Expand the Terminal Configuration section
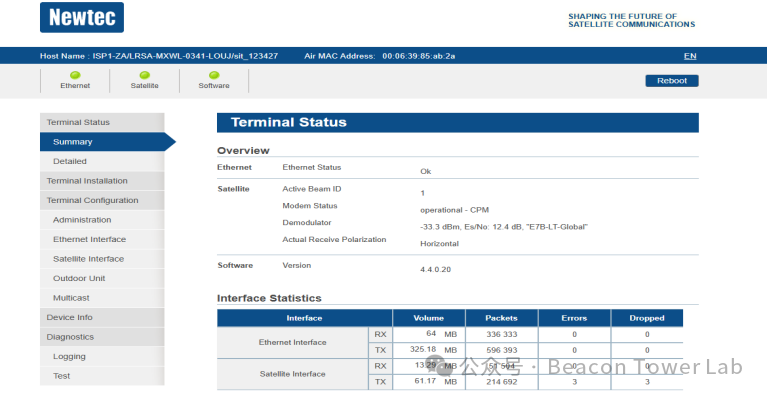The image size is (767, 397). click(102, 200)
